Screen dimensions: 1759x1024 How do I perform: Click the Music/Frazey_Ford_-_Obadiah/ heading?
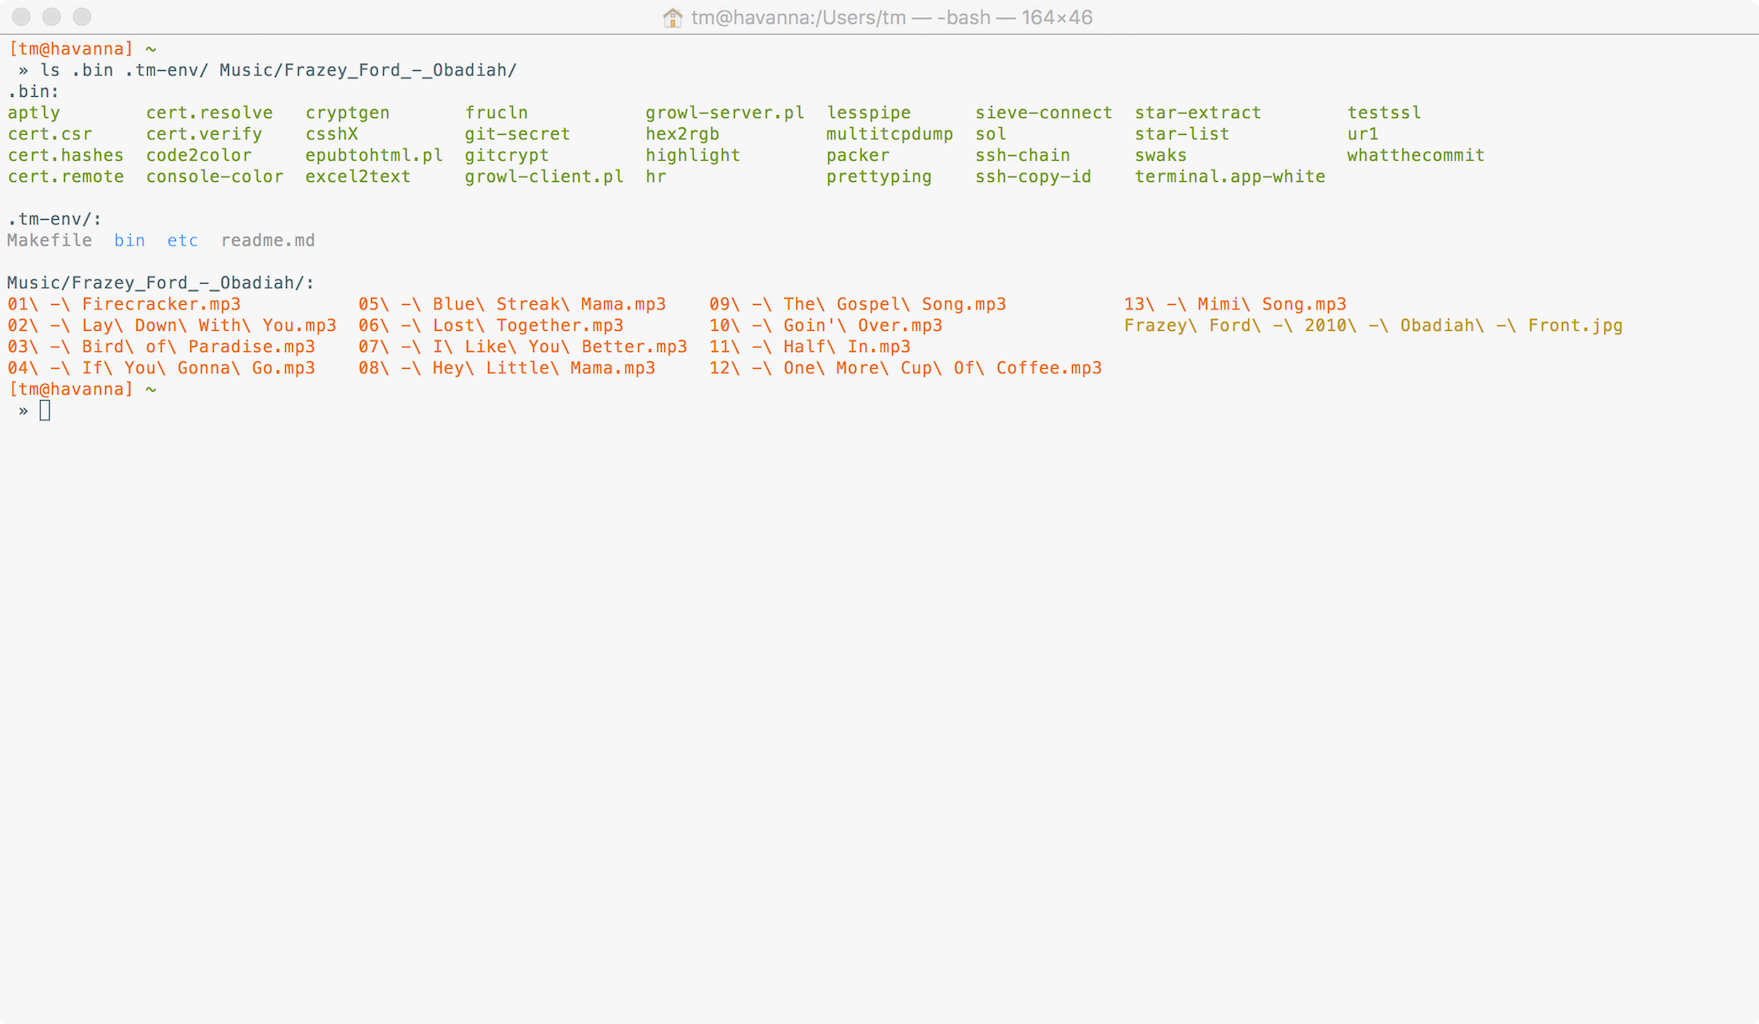tap(158, 282)
